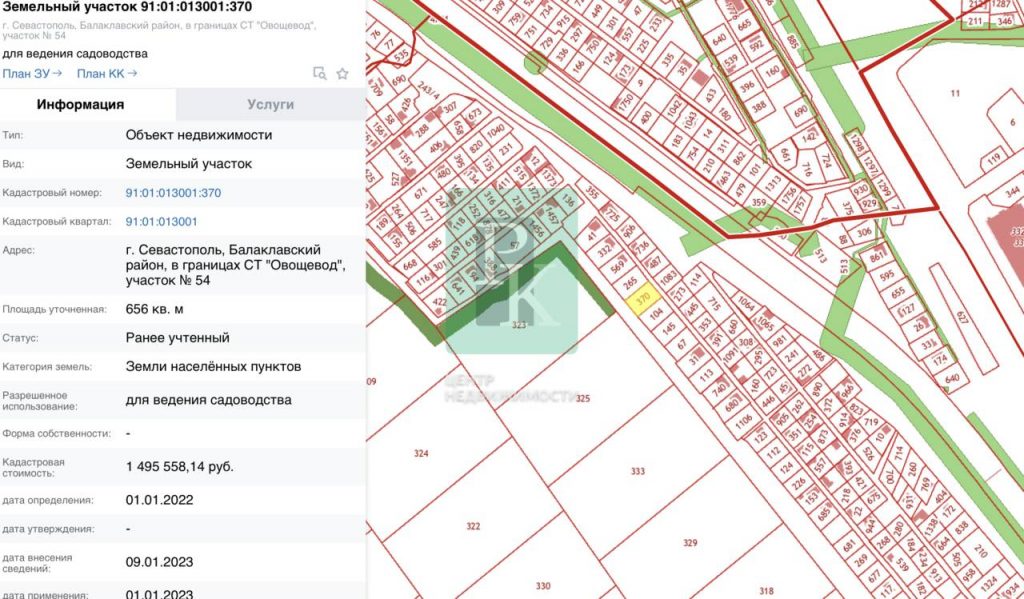Select parcel 318 on the map

[766, 591]
